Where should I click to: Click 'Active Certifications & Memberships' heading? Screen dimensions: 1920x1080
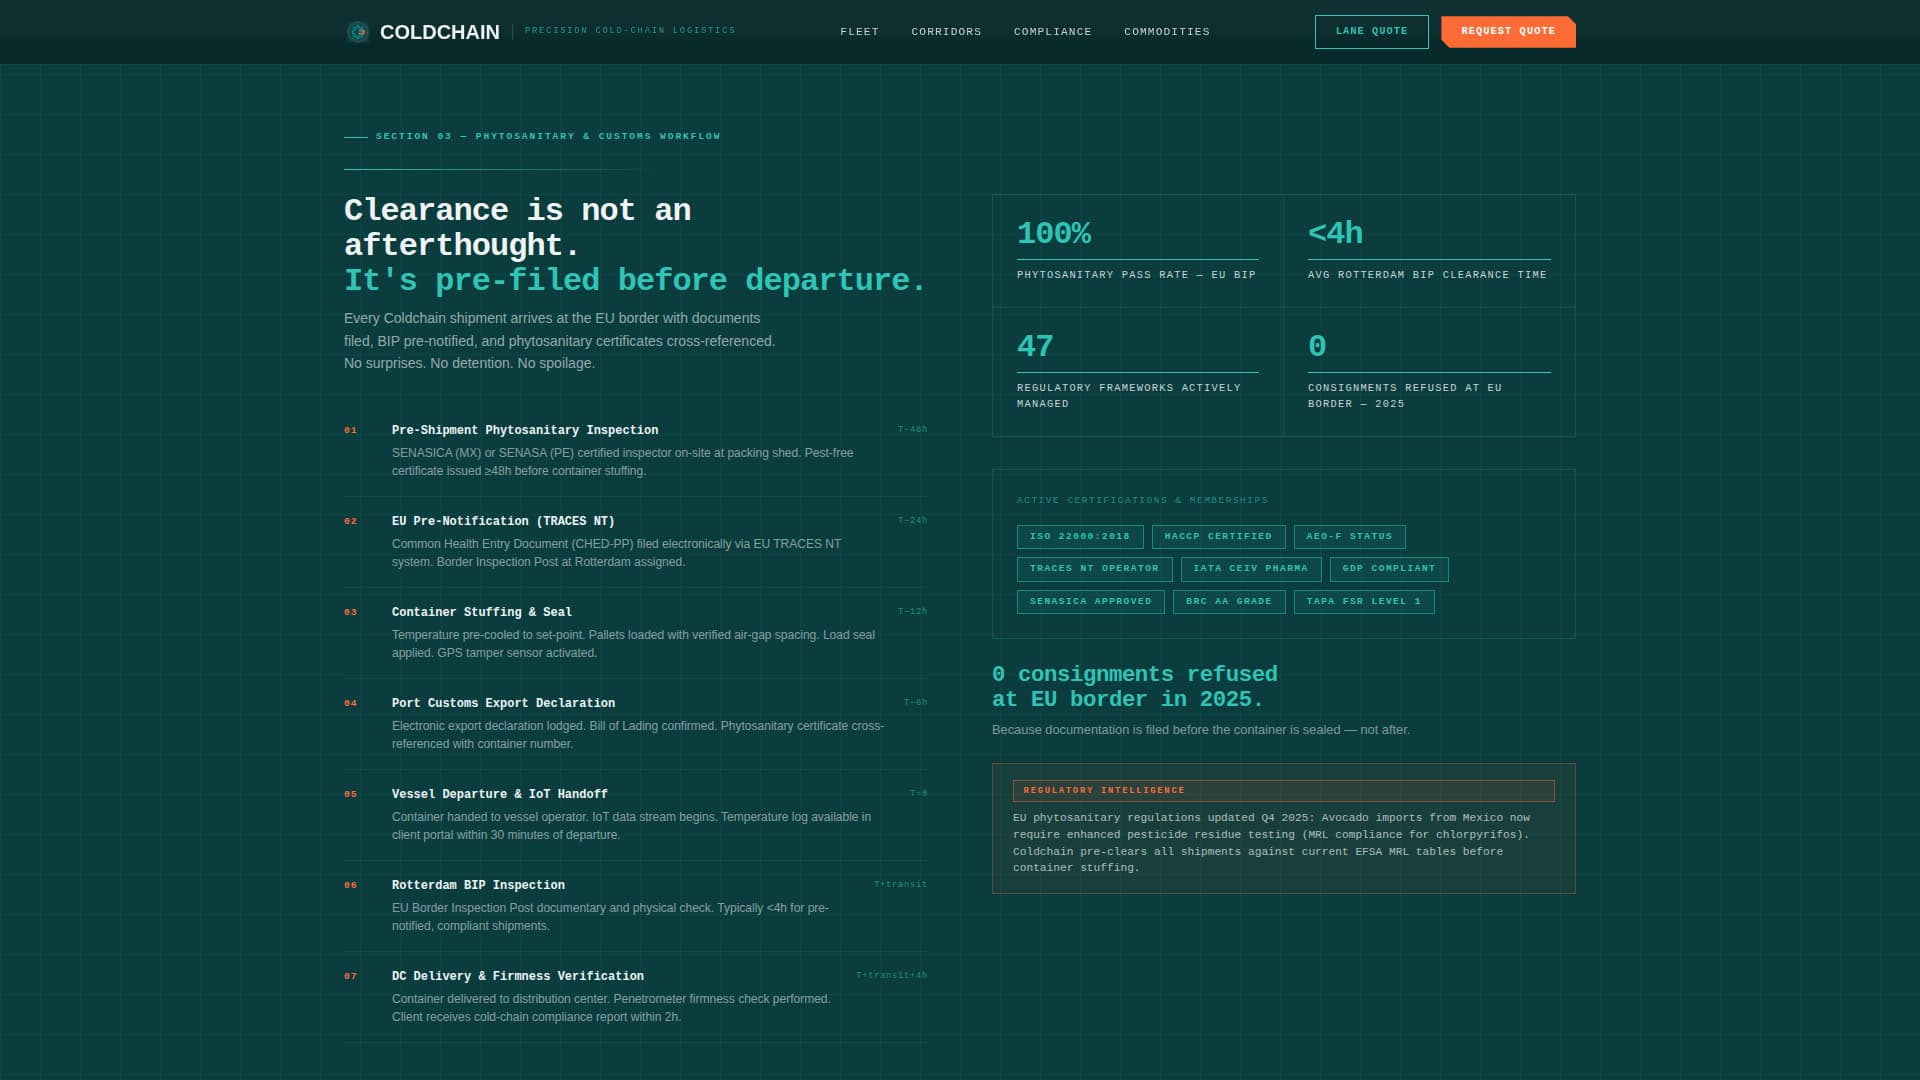pyautogui.click(x=1142, y=500)
